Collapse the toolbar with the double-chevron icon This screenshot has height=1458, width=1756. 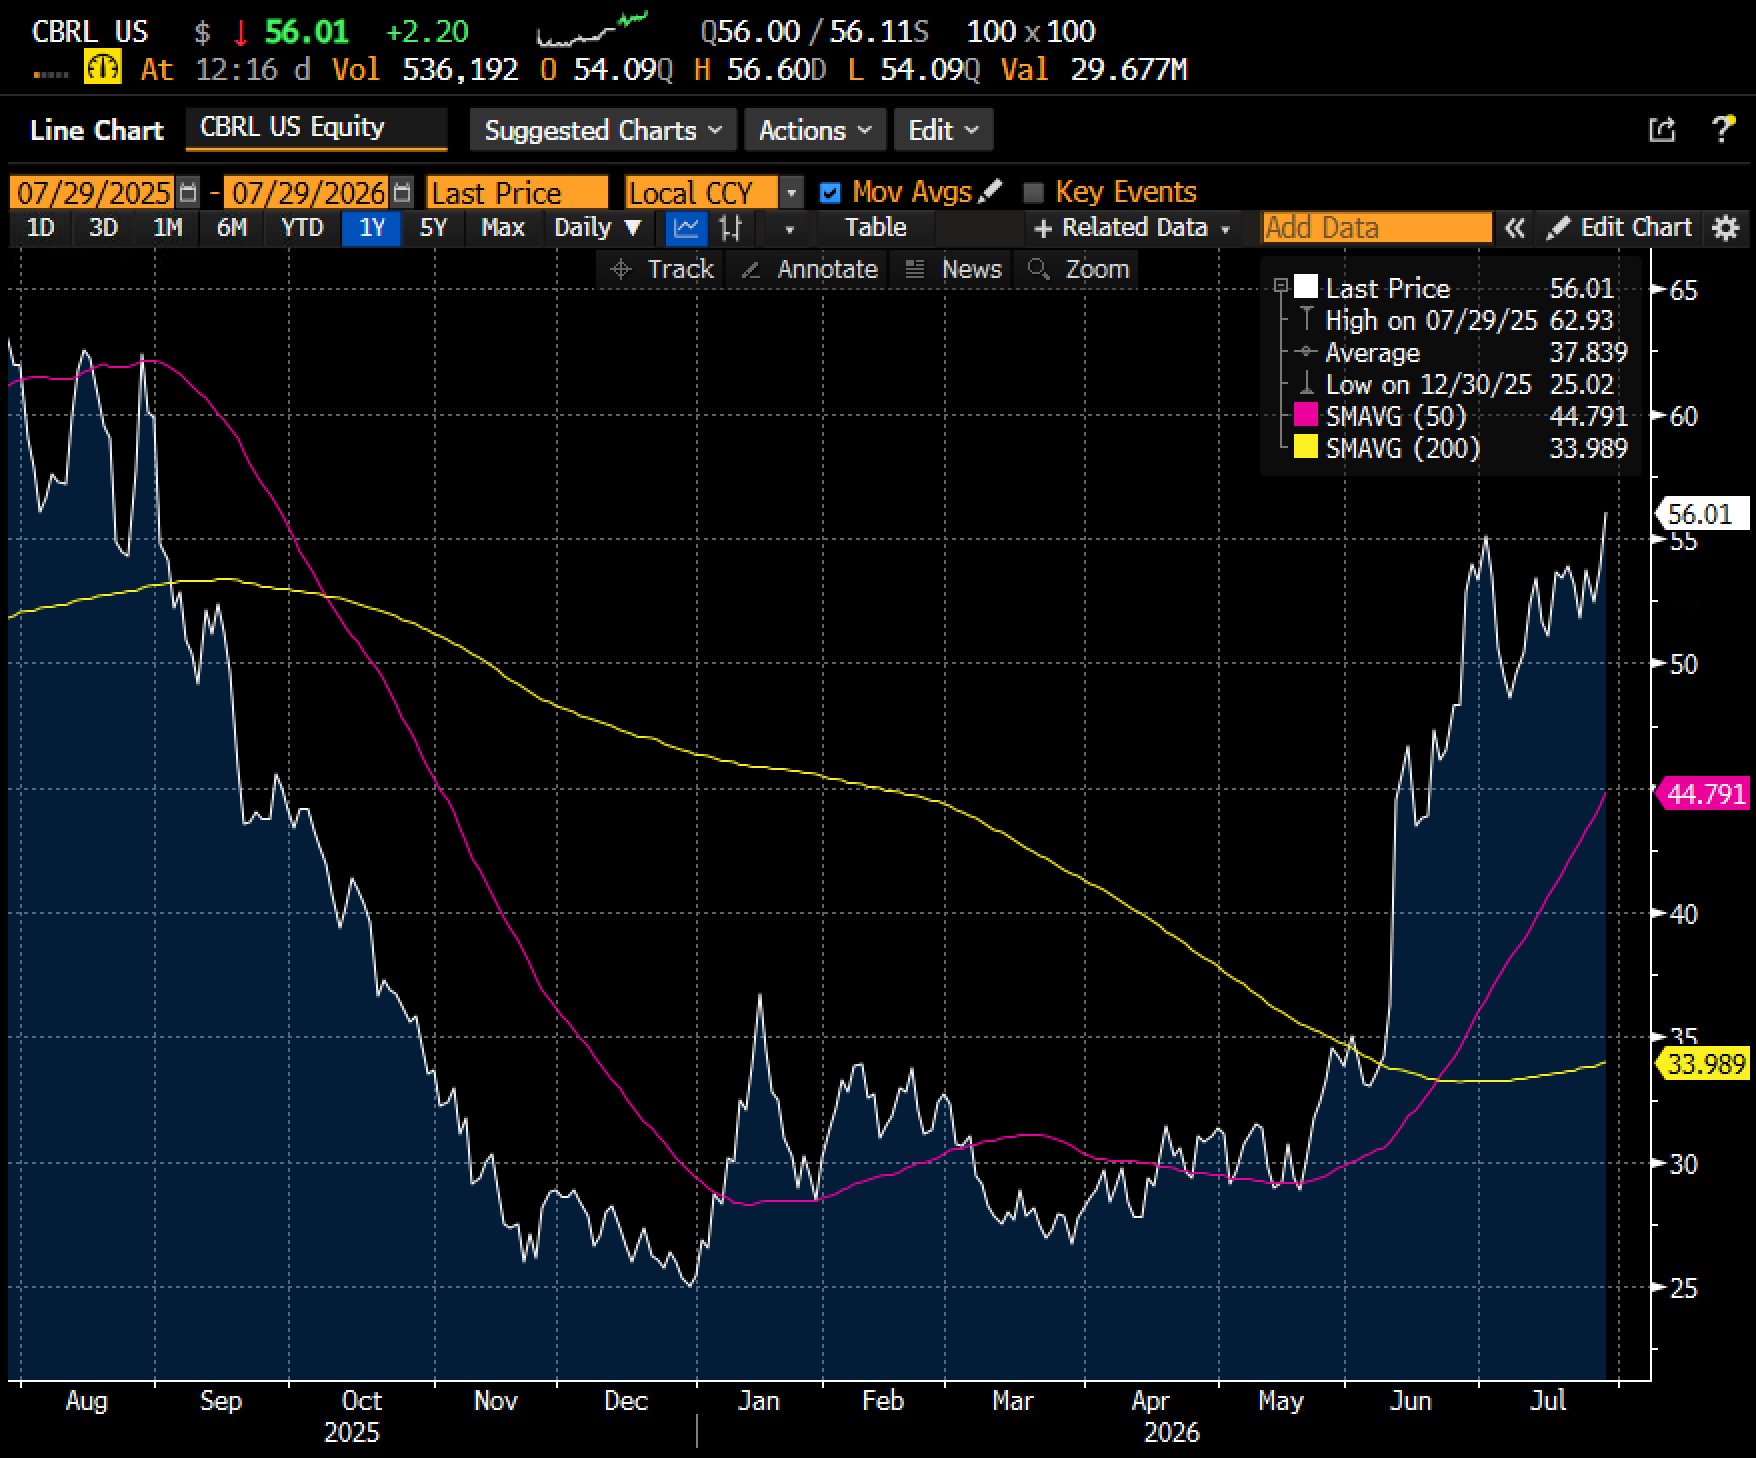1515,228
